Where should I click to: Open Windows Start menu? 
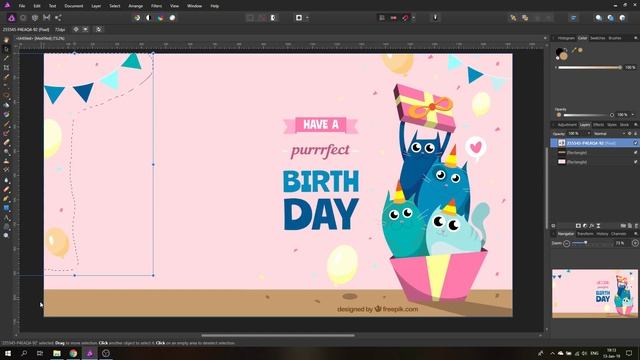[x=8, y=353]
